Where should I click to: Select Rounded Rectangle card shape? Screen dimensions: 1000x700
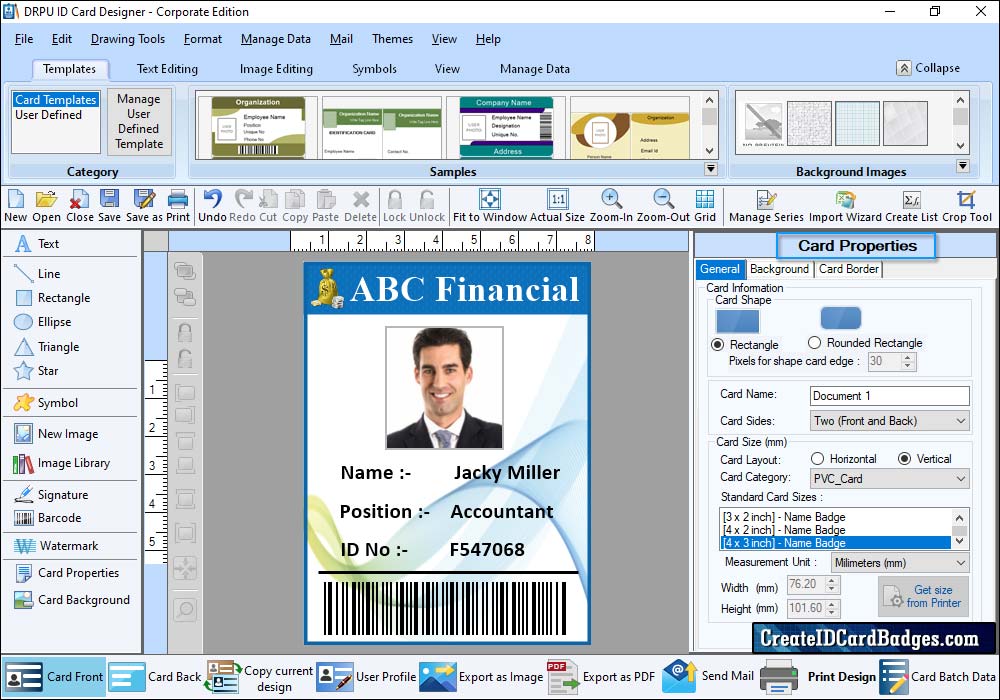(x=814, y=342)
